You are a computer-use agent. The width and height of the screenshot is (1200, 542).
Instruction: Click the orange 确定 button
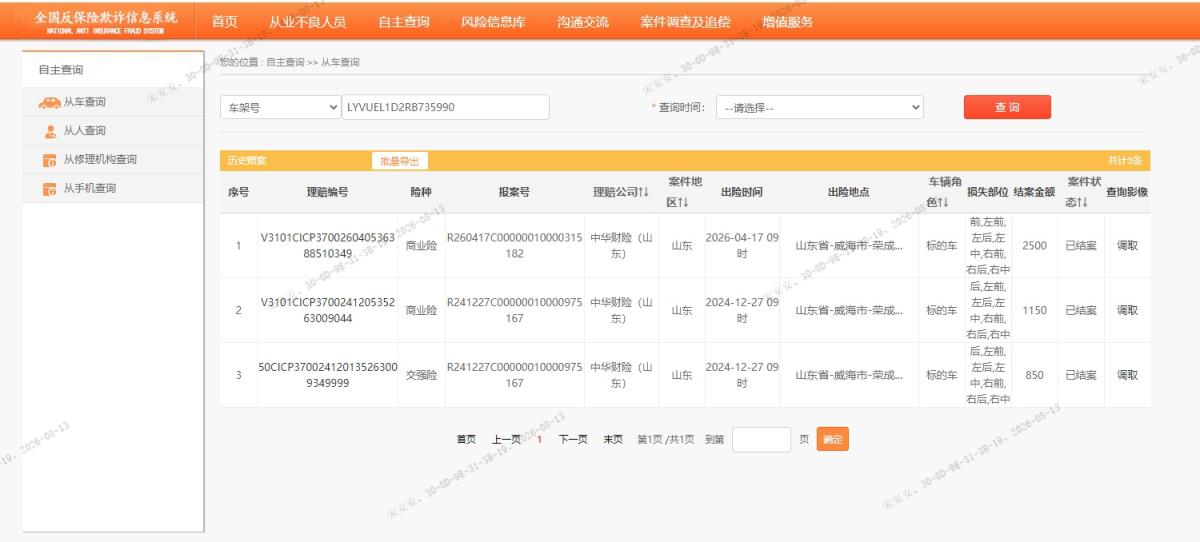[x=833, y=439]
